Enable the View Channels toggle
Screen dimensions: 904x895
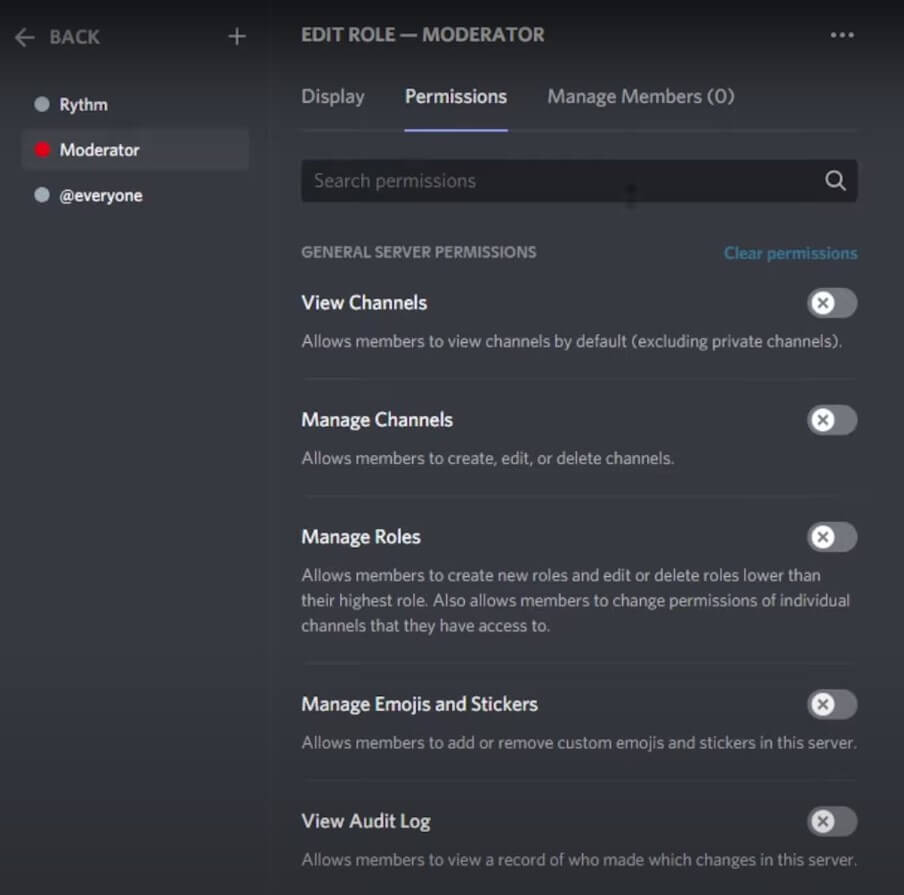(832, 303)
